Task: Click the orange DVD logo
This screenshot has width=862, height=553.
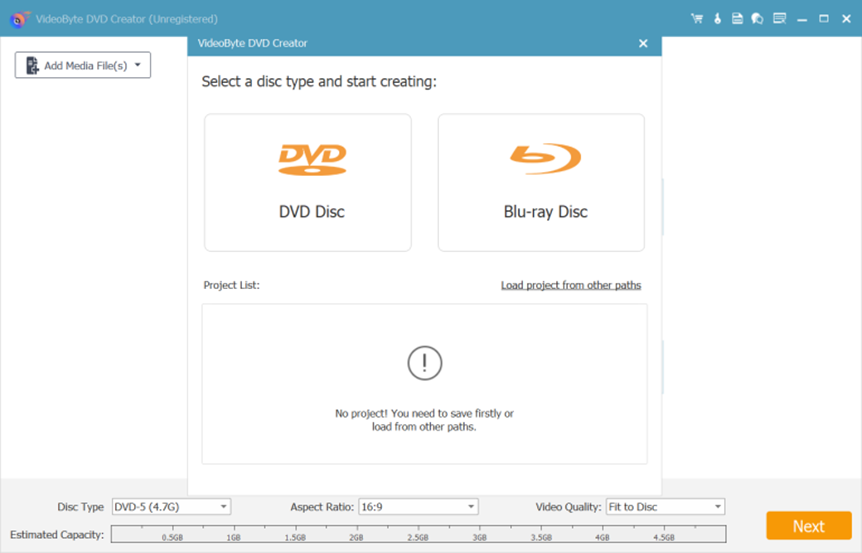Action: click(x=312, y=160)
